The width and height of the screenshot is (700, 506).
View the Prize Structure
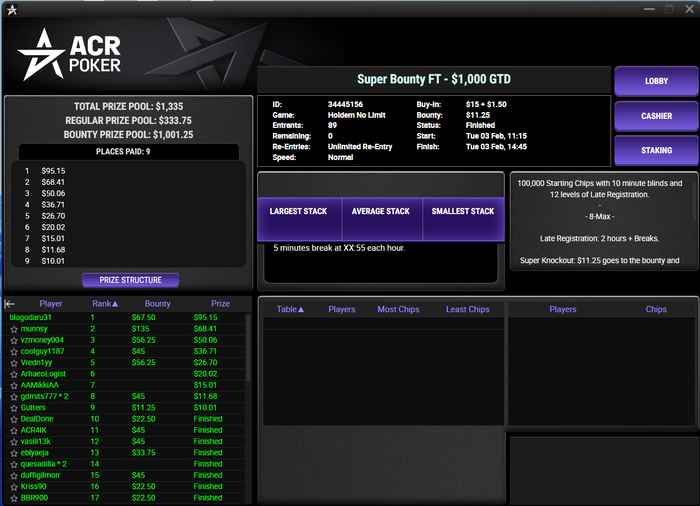[x=130, y=280]
